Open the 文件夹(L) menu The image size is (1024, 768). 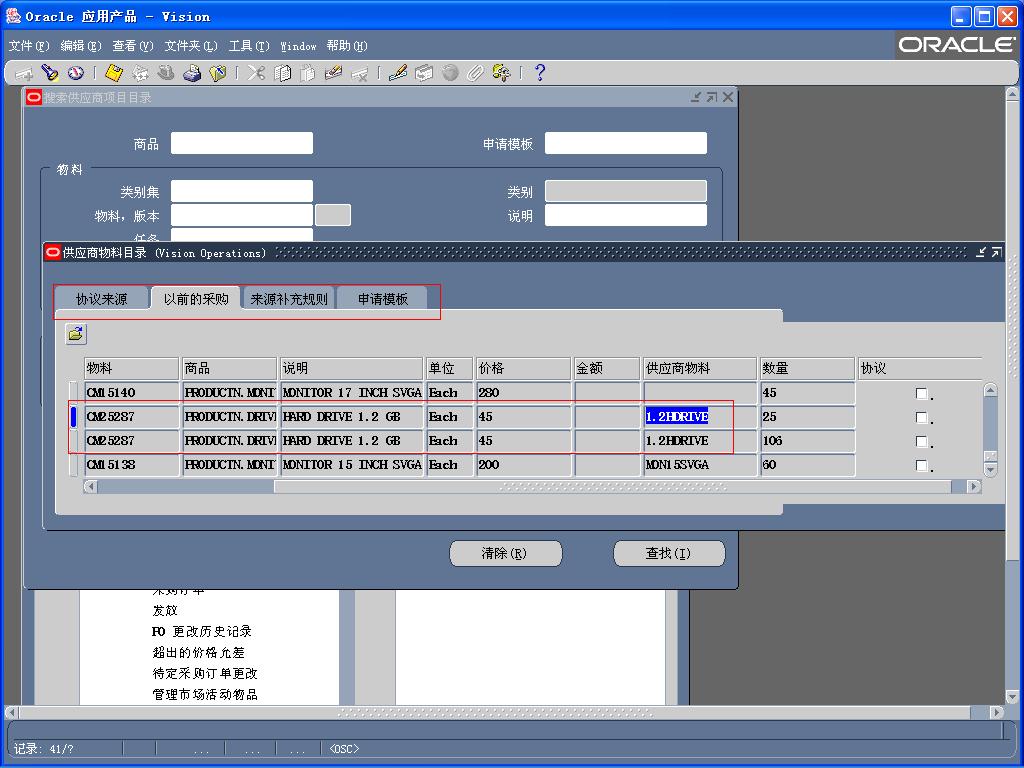191,46
